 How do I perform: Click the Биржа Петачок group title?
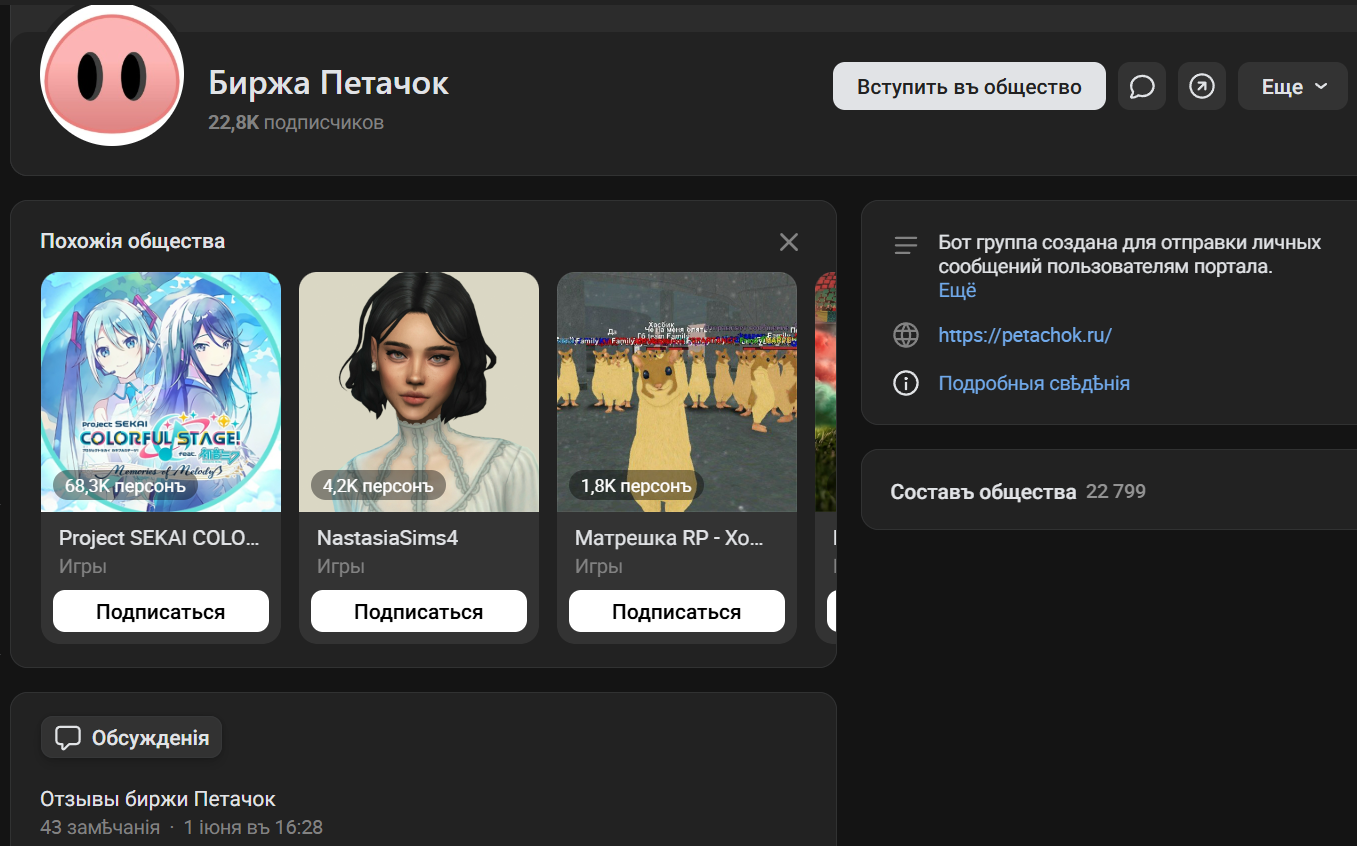pyautogui.click(x=328, y=83)
